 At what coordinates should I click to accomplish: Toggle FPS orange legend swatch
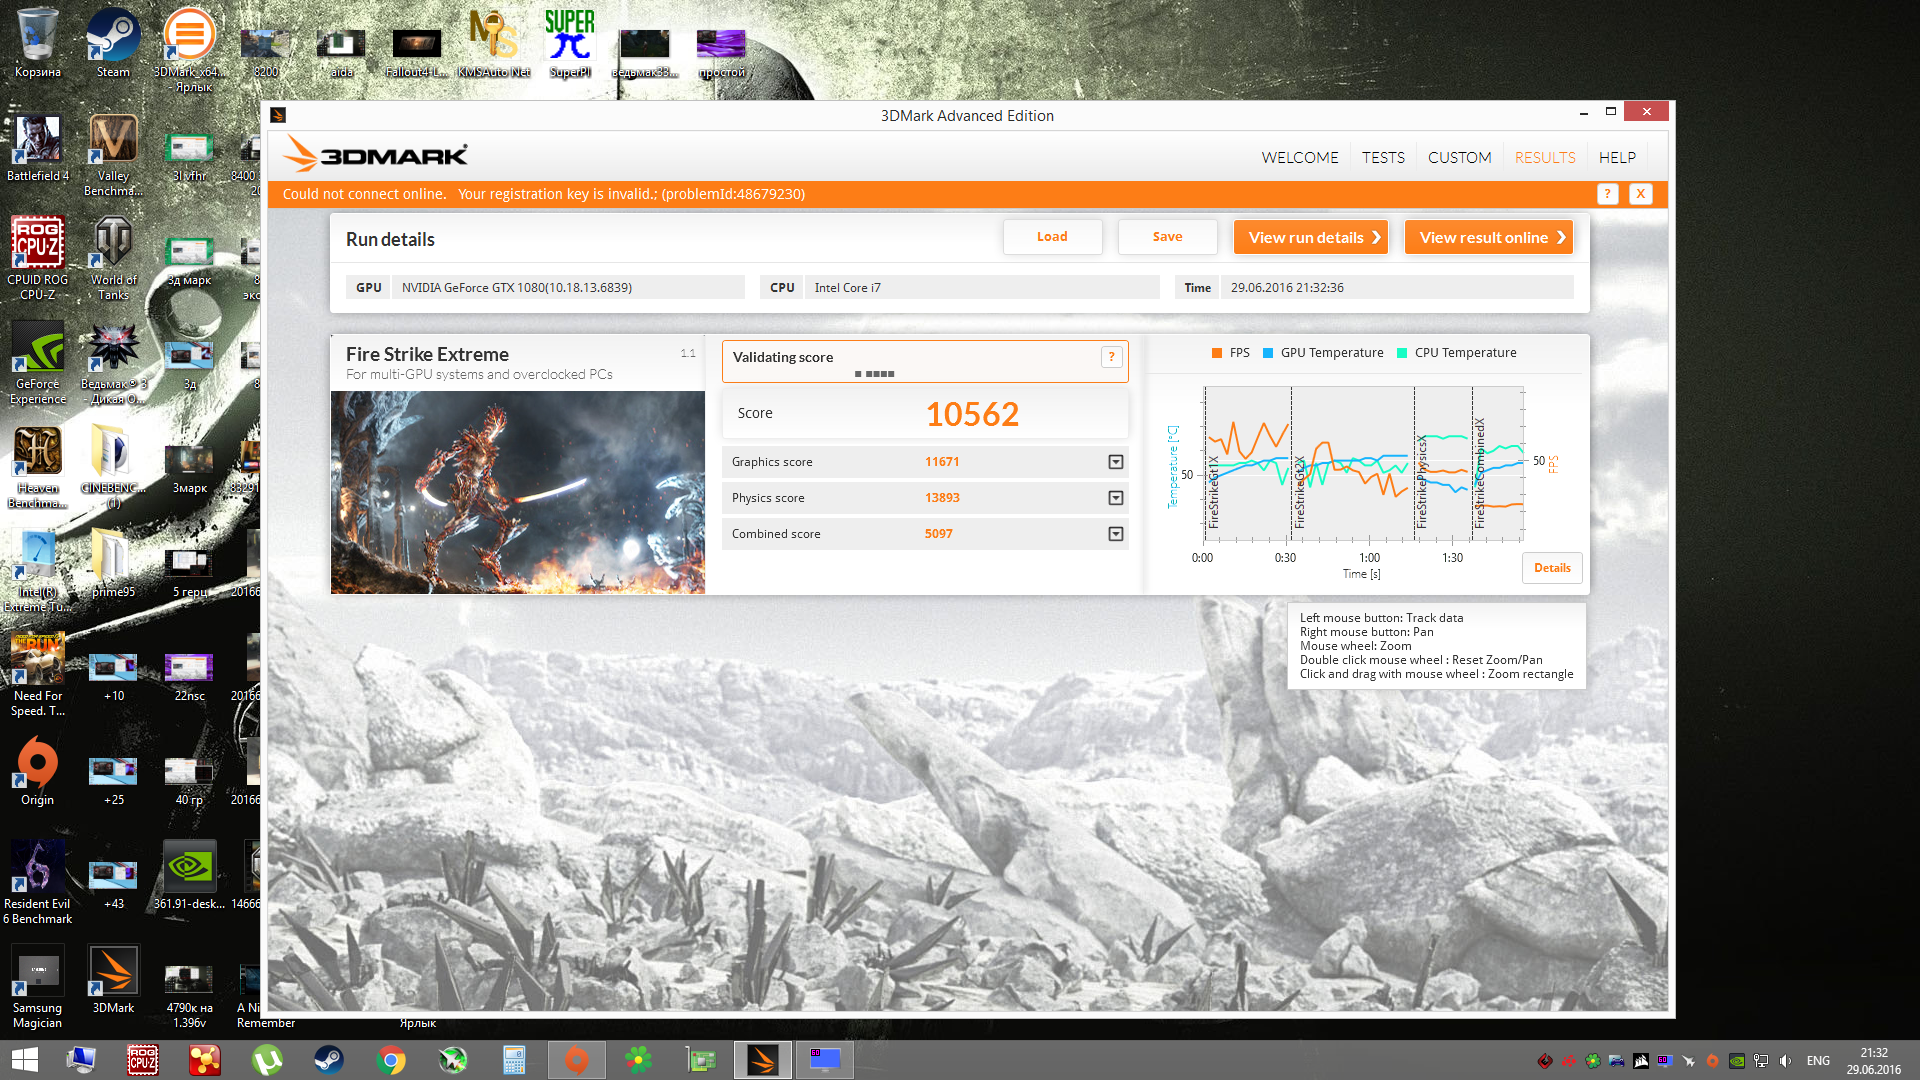point(1216,353)
